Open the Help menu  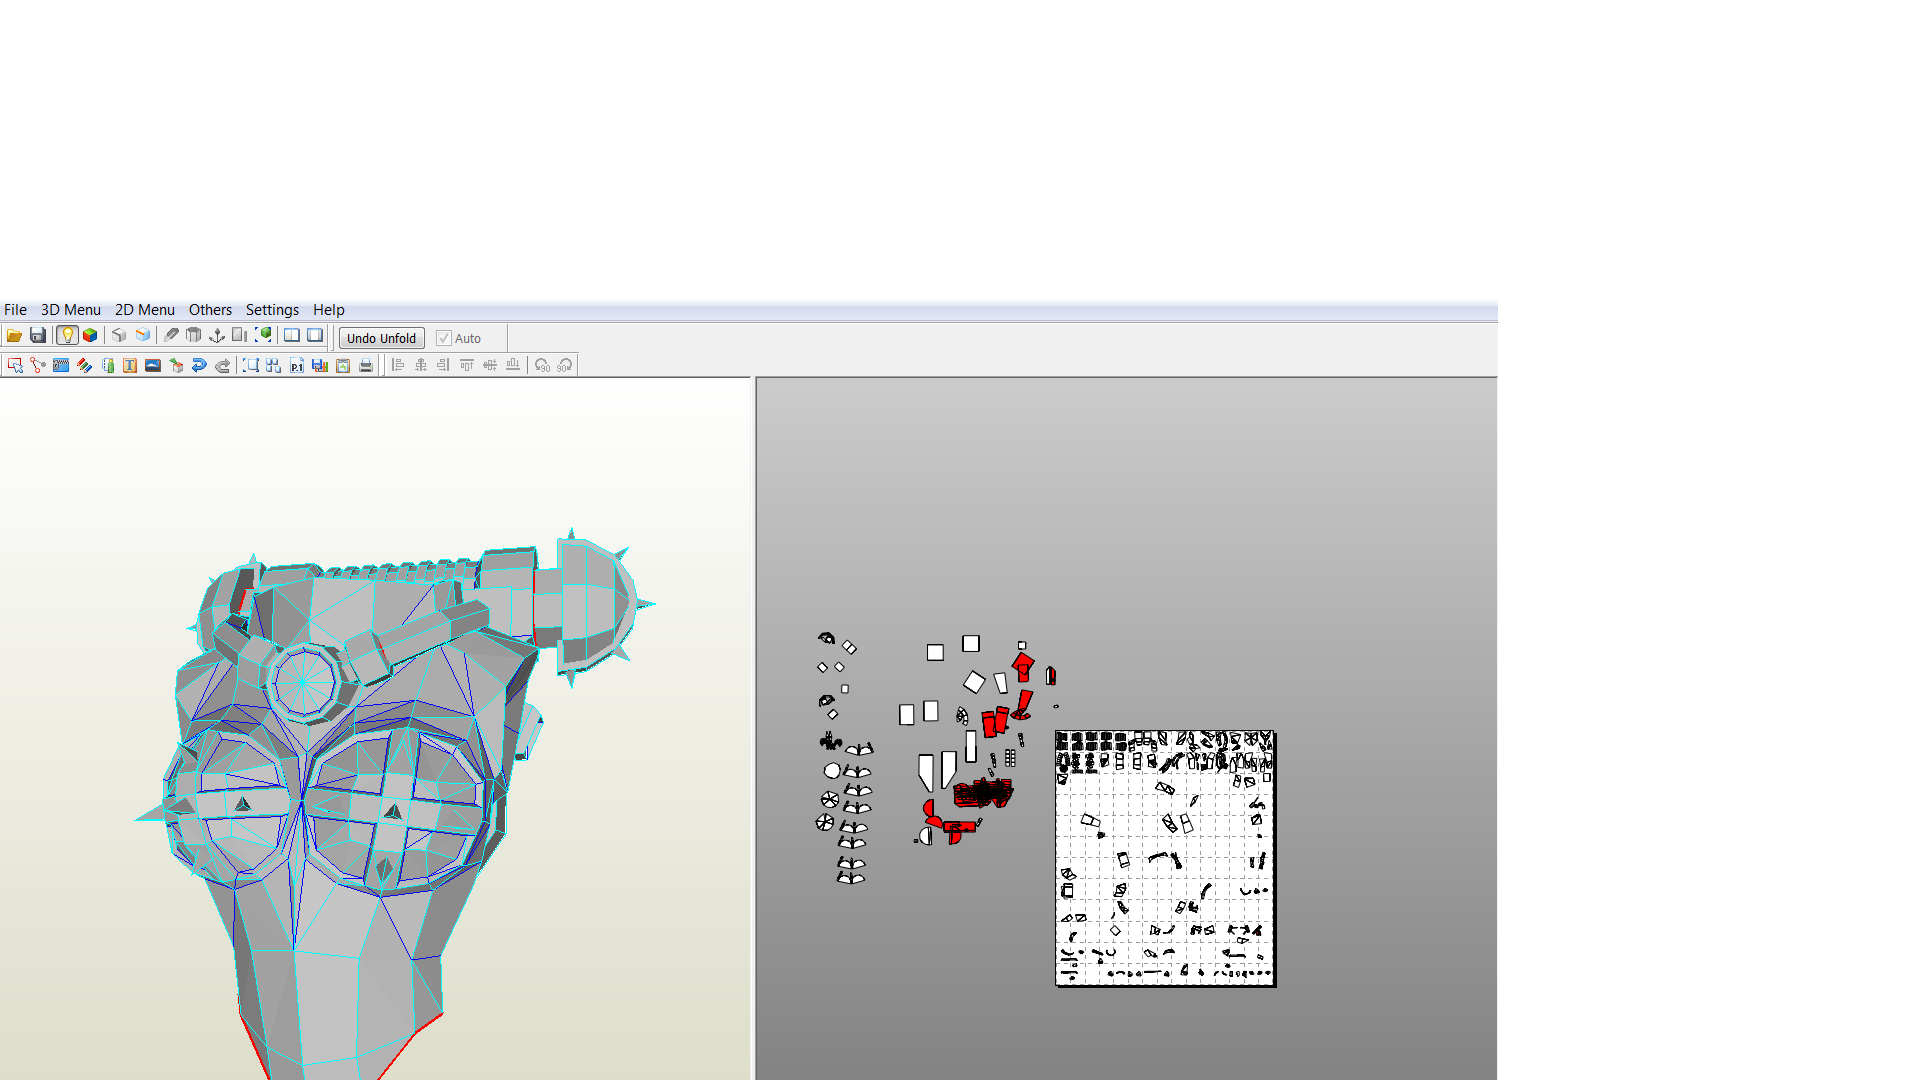(329, 310)
